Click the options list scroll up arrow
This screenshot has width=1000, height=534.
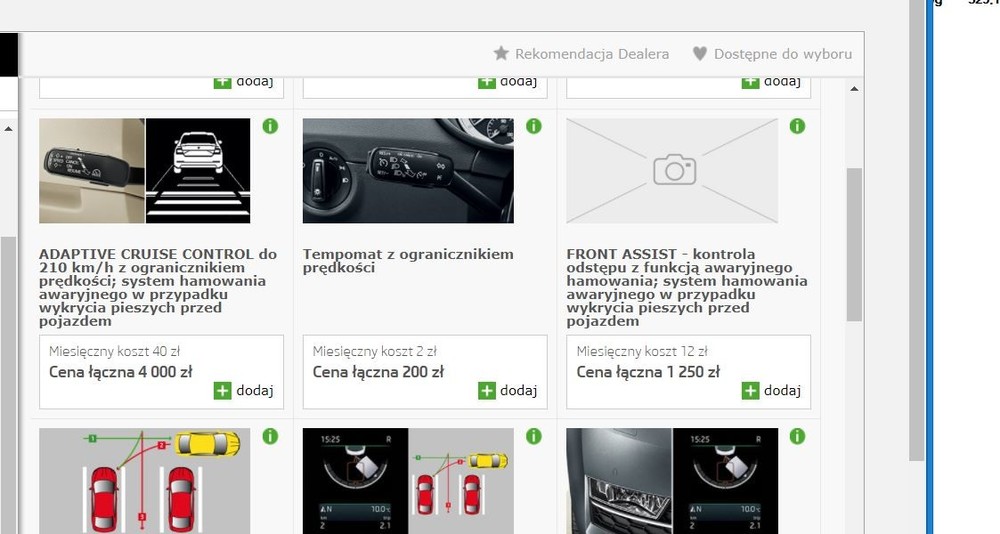[x=854, y=89]
